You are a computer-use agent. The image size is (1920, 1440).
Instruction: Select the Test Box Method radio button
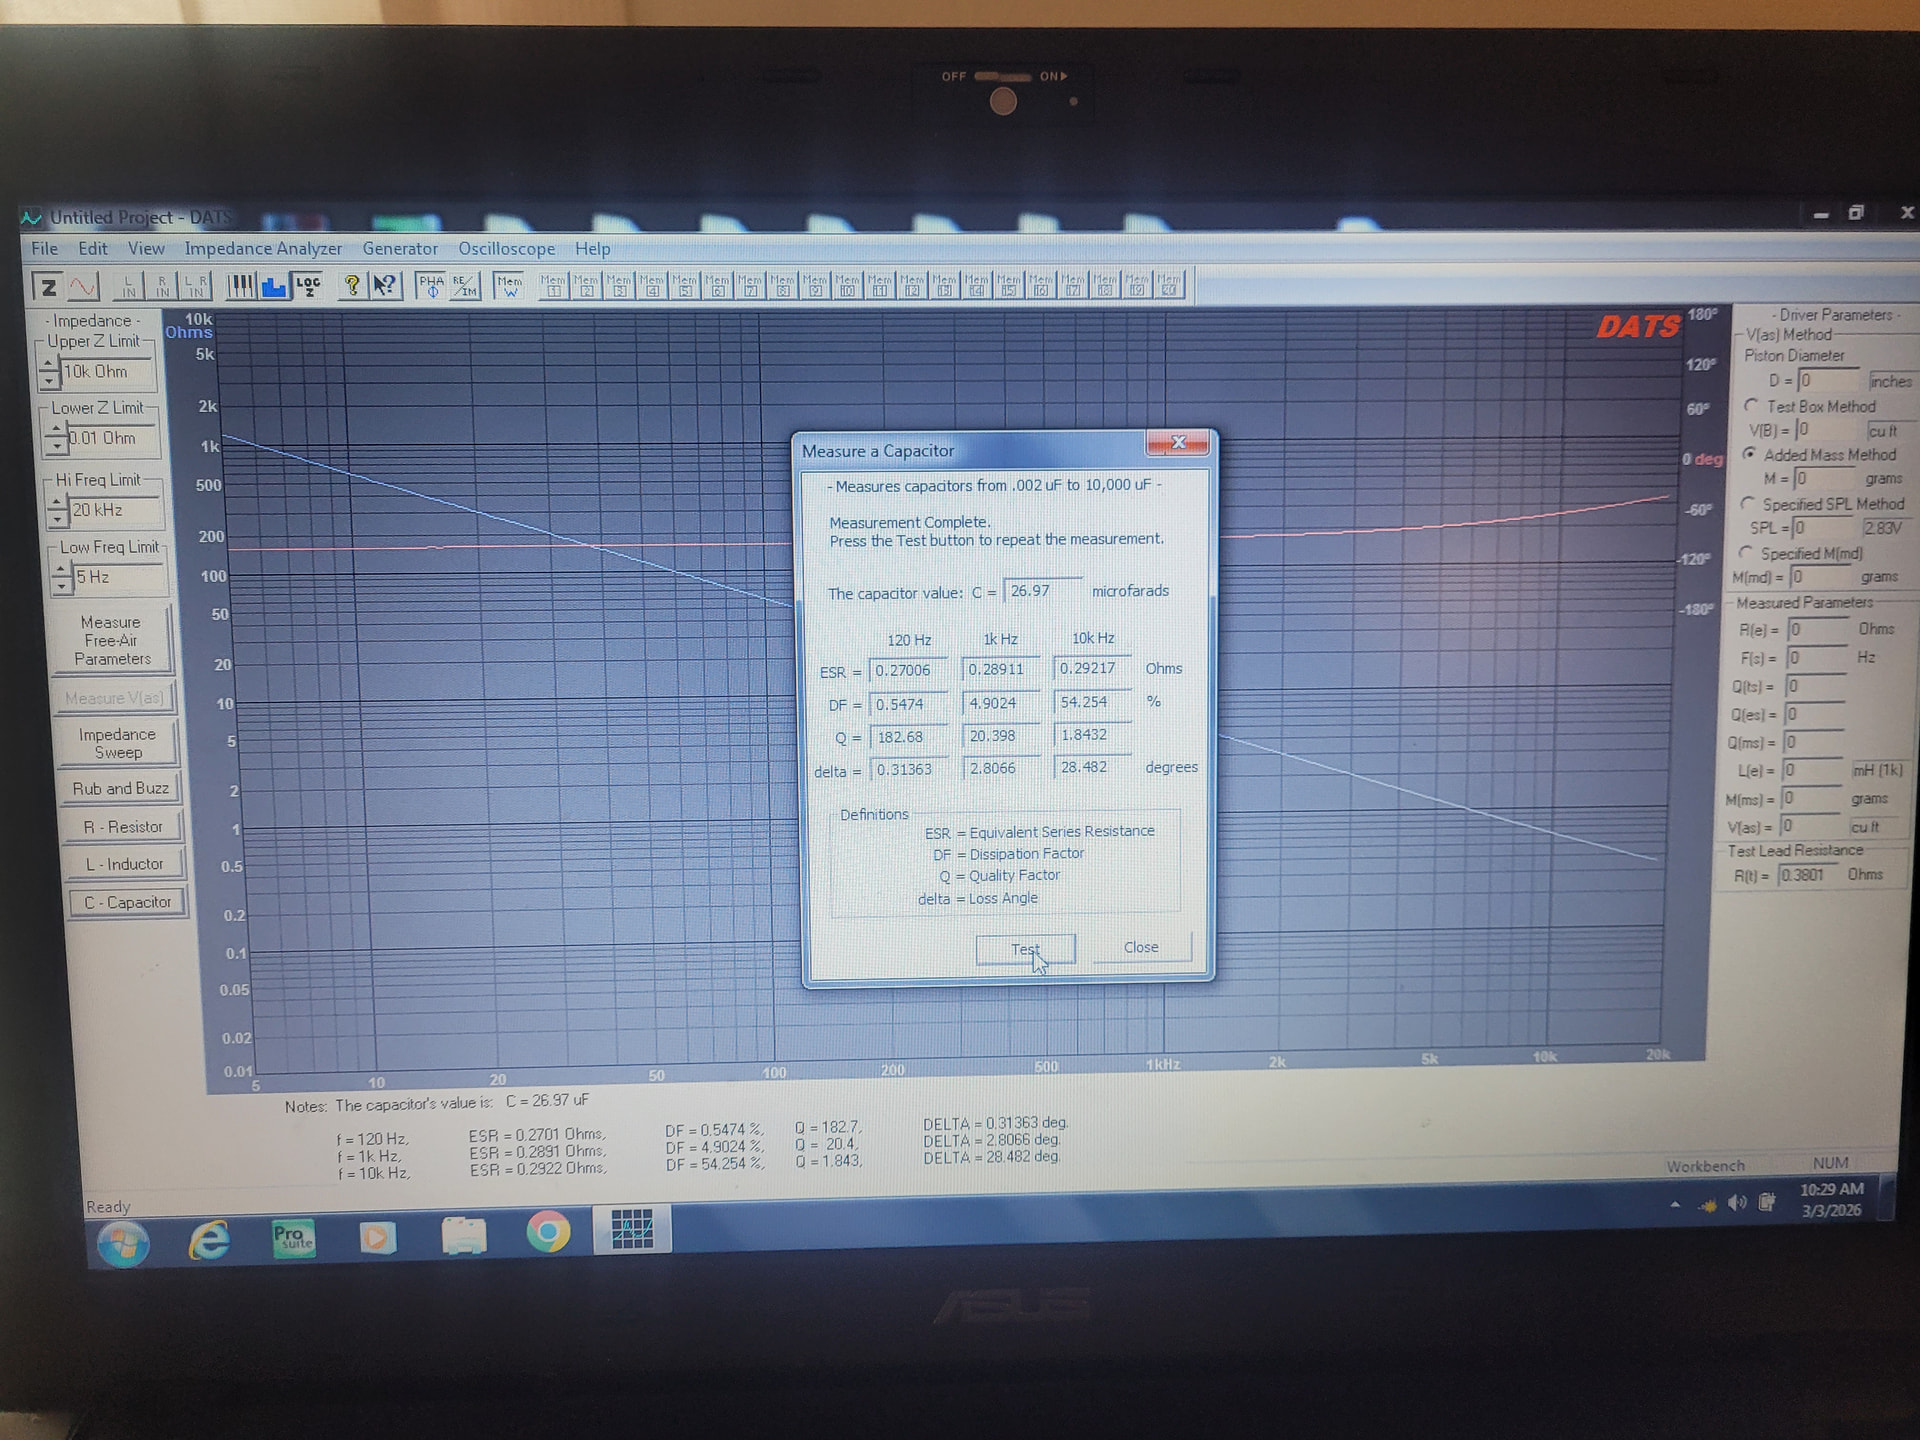click(1751, 406)
